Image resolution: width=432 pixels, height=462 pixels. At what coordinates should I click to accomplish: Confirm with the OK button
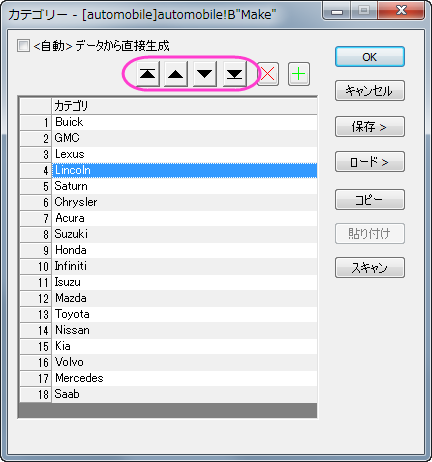pyautogui.click(x=370, y=57)
